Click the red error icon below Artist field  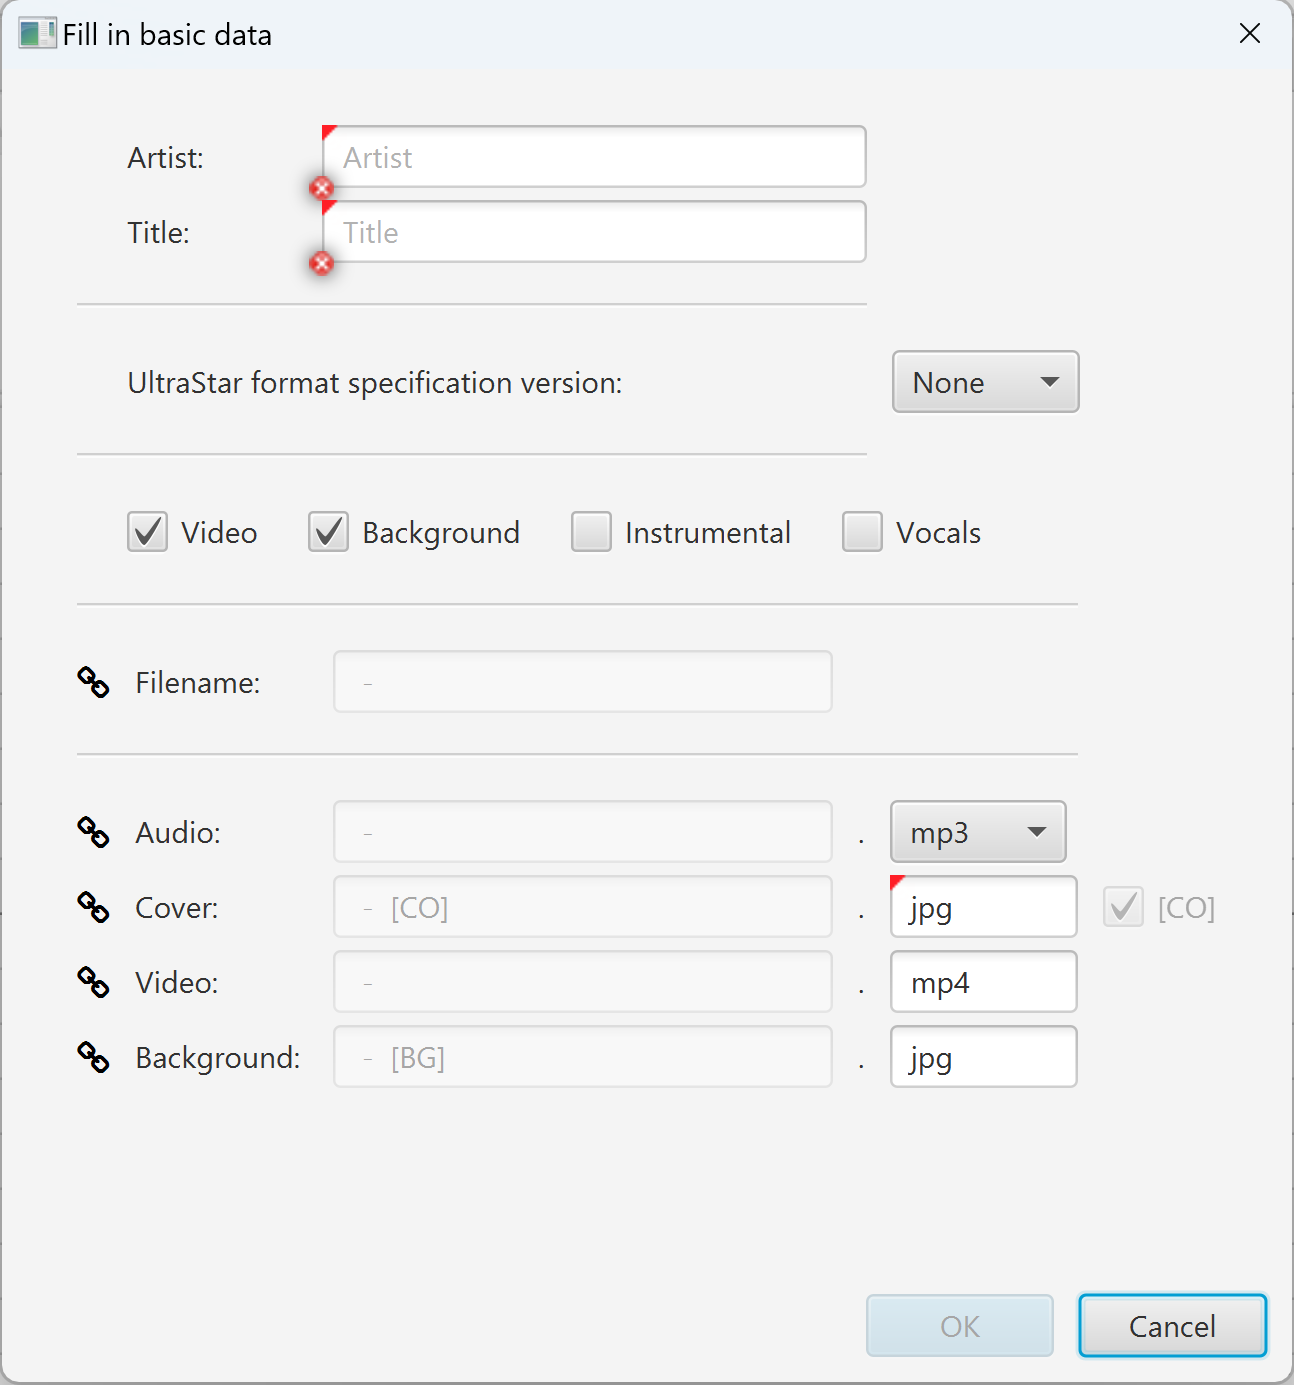coord(321,188)
